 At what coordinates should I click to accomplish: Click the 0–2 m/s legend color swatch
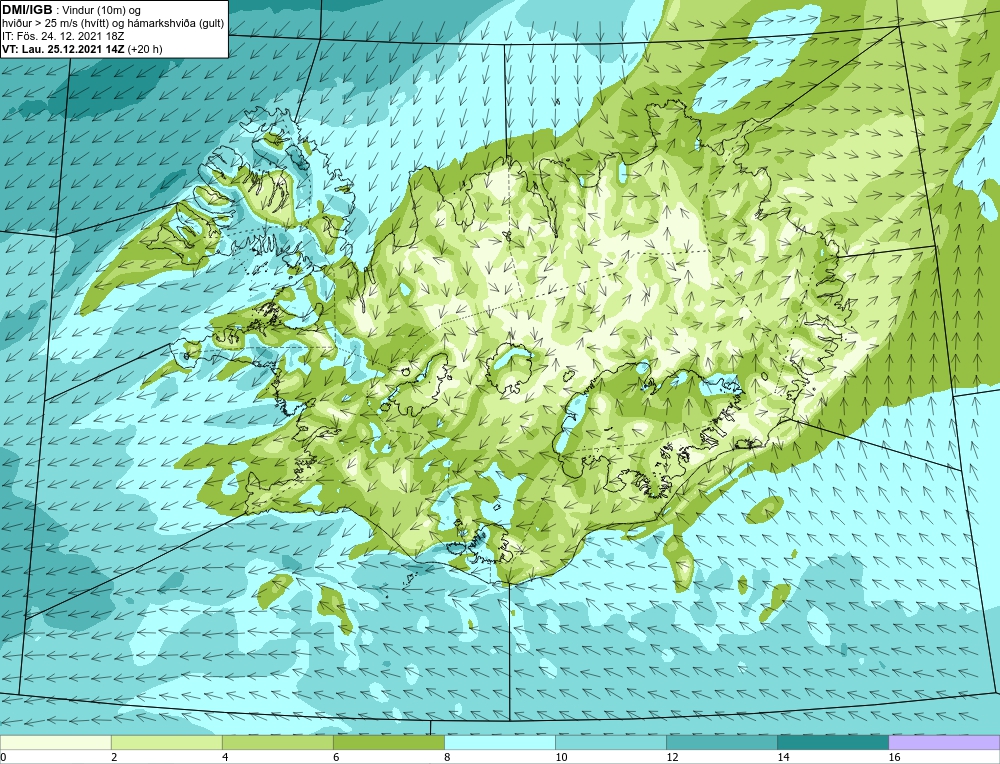click(x=55, y=742)
